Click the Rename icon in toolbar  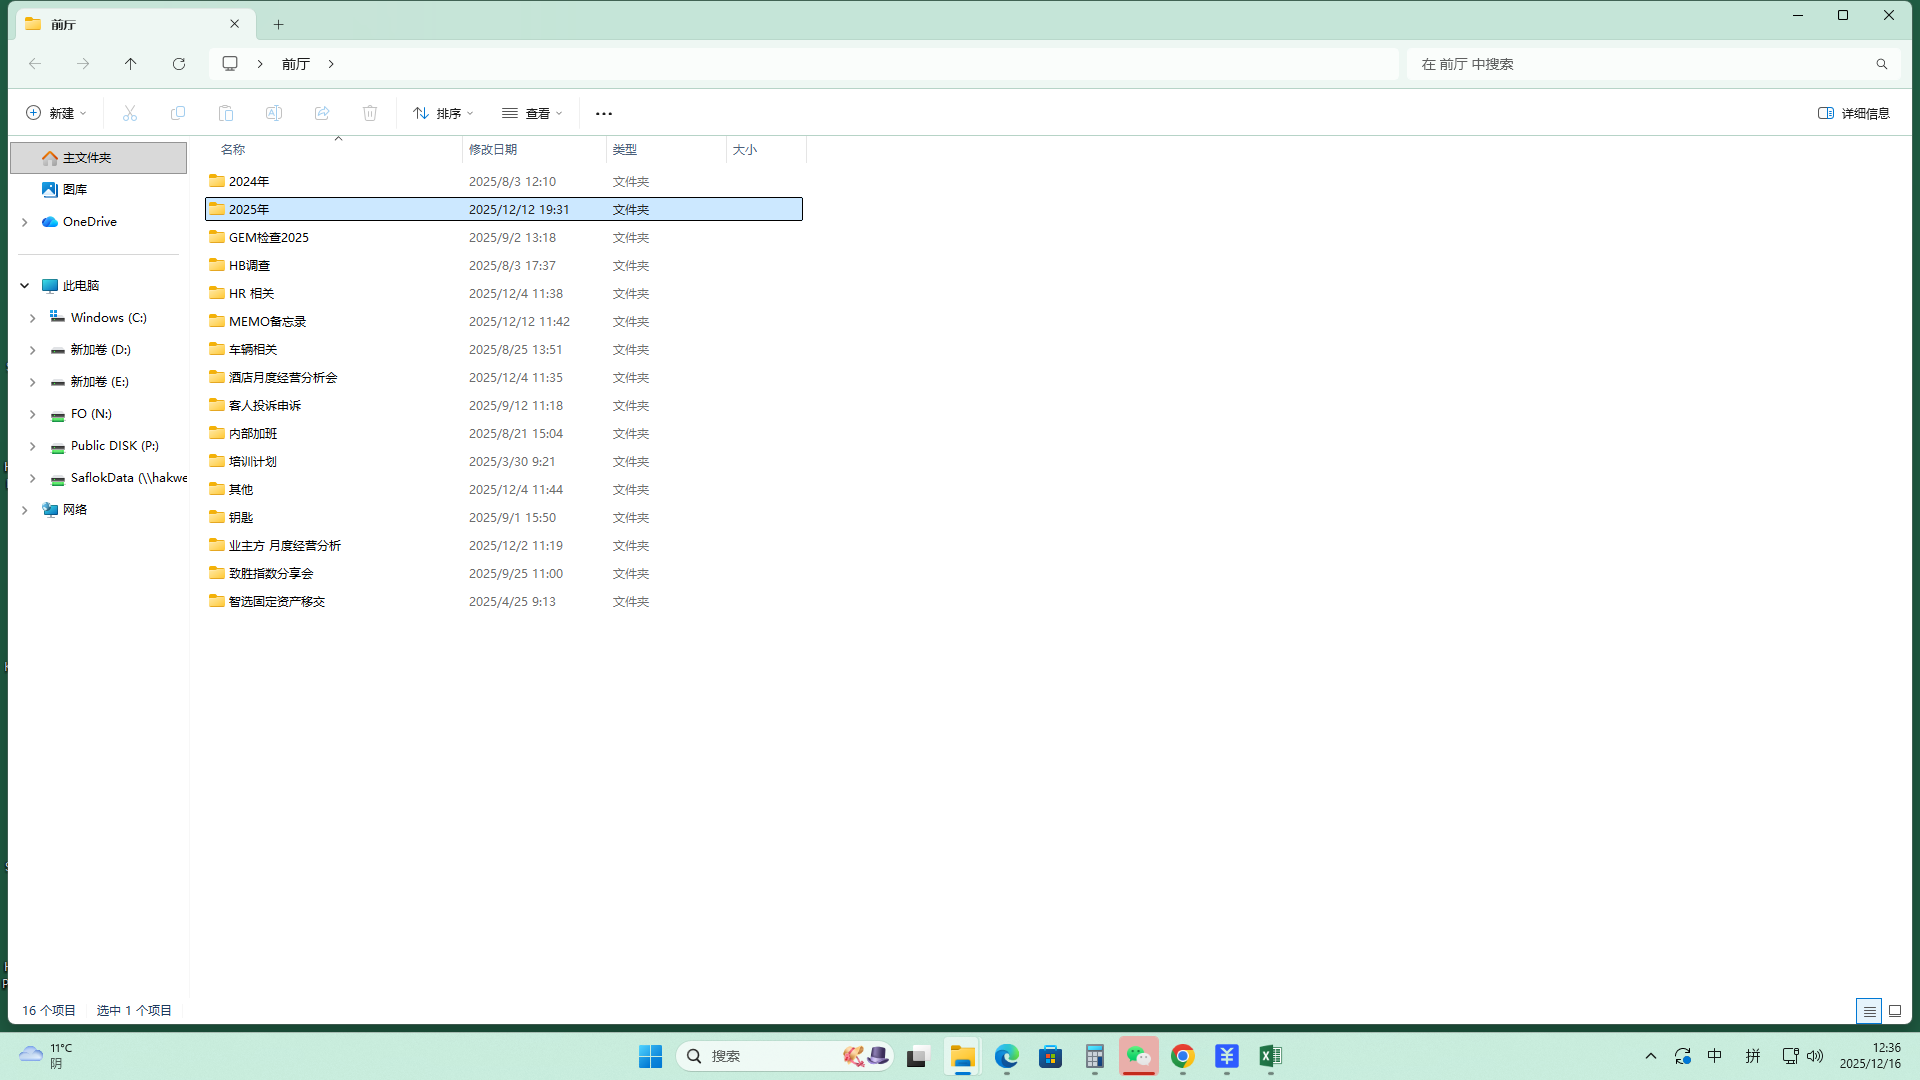[274, 113]
